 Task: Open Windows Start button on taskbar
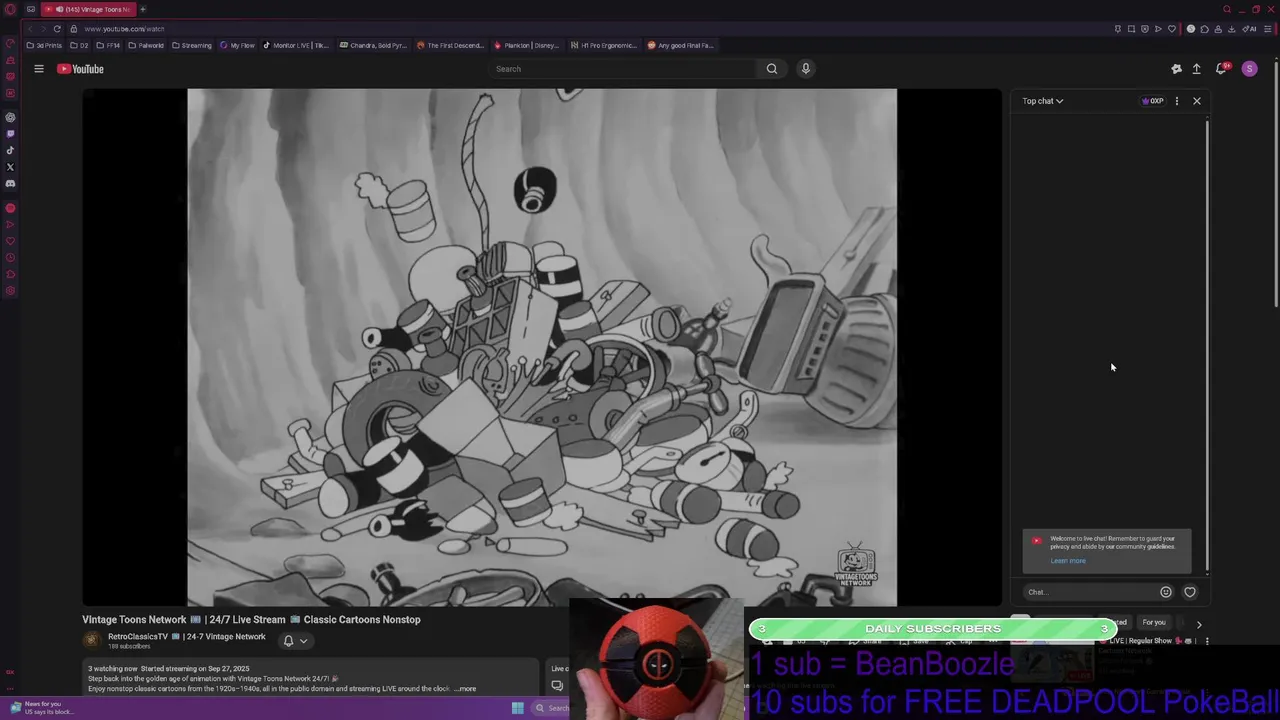click(x=517, y=708)
